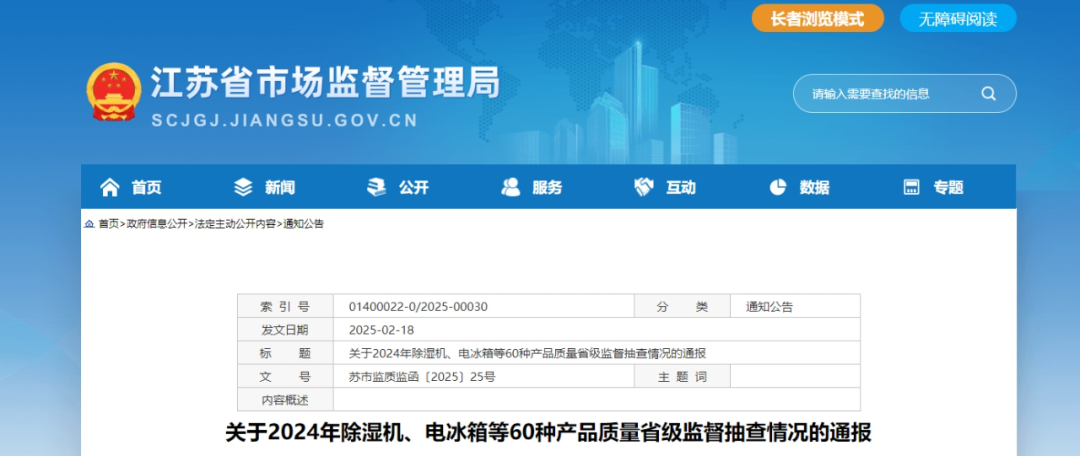This screenshot has width=1080, height=456.
Task: Click the 主题词 label cell
Action: [682, 377]
